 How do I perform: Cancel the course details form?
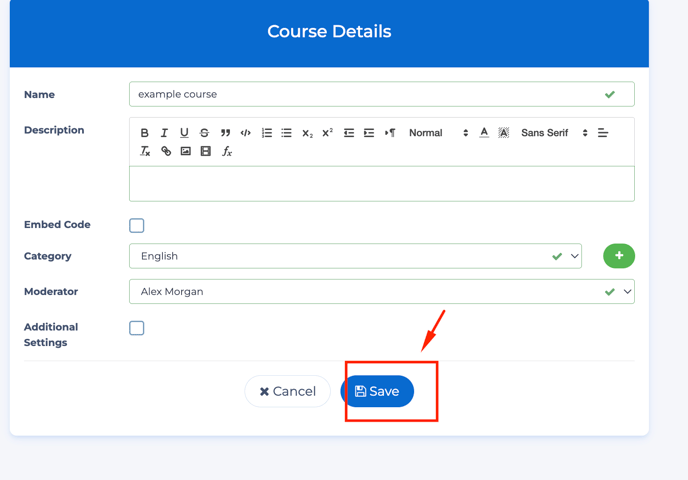tap(287, 391)
